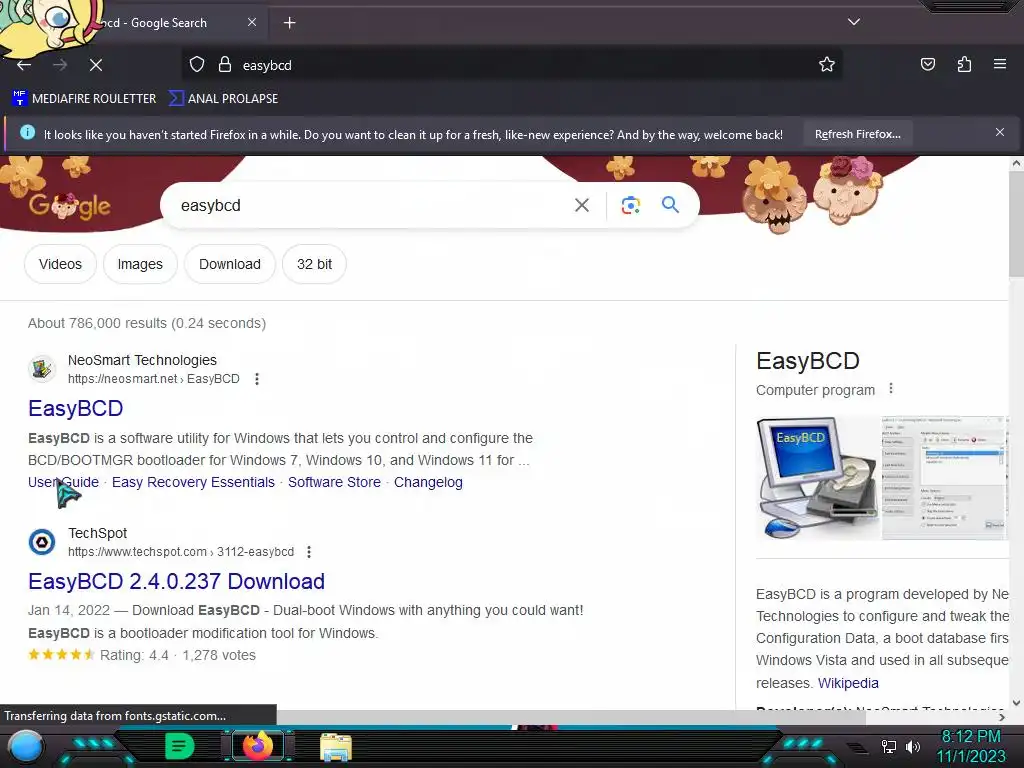Image resolution: width=1024 pixels, height=768 pixels.
Task: Open the Firefox hamburger menu
Action: pyautogui.click(x=1000, y=64)
